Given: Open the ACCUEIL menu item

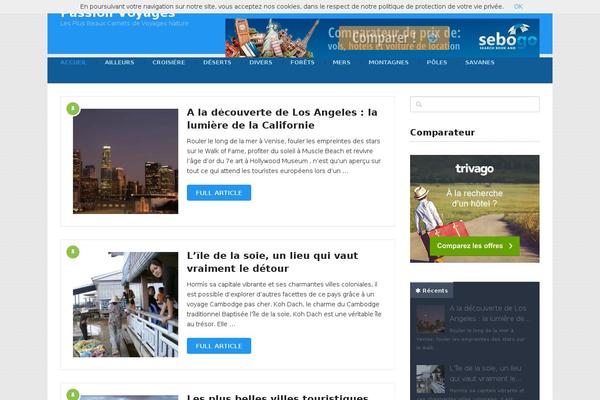Looking at the screenshot, I should click(73, 62).
